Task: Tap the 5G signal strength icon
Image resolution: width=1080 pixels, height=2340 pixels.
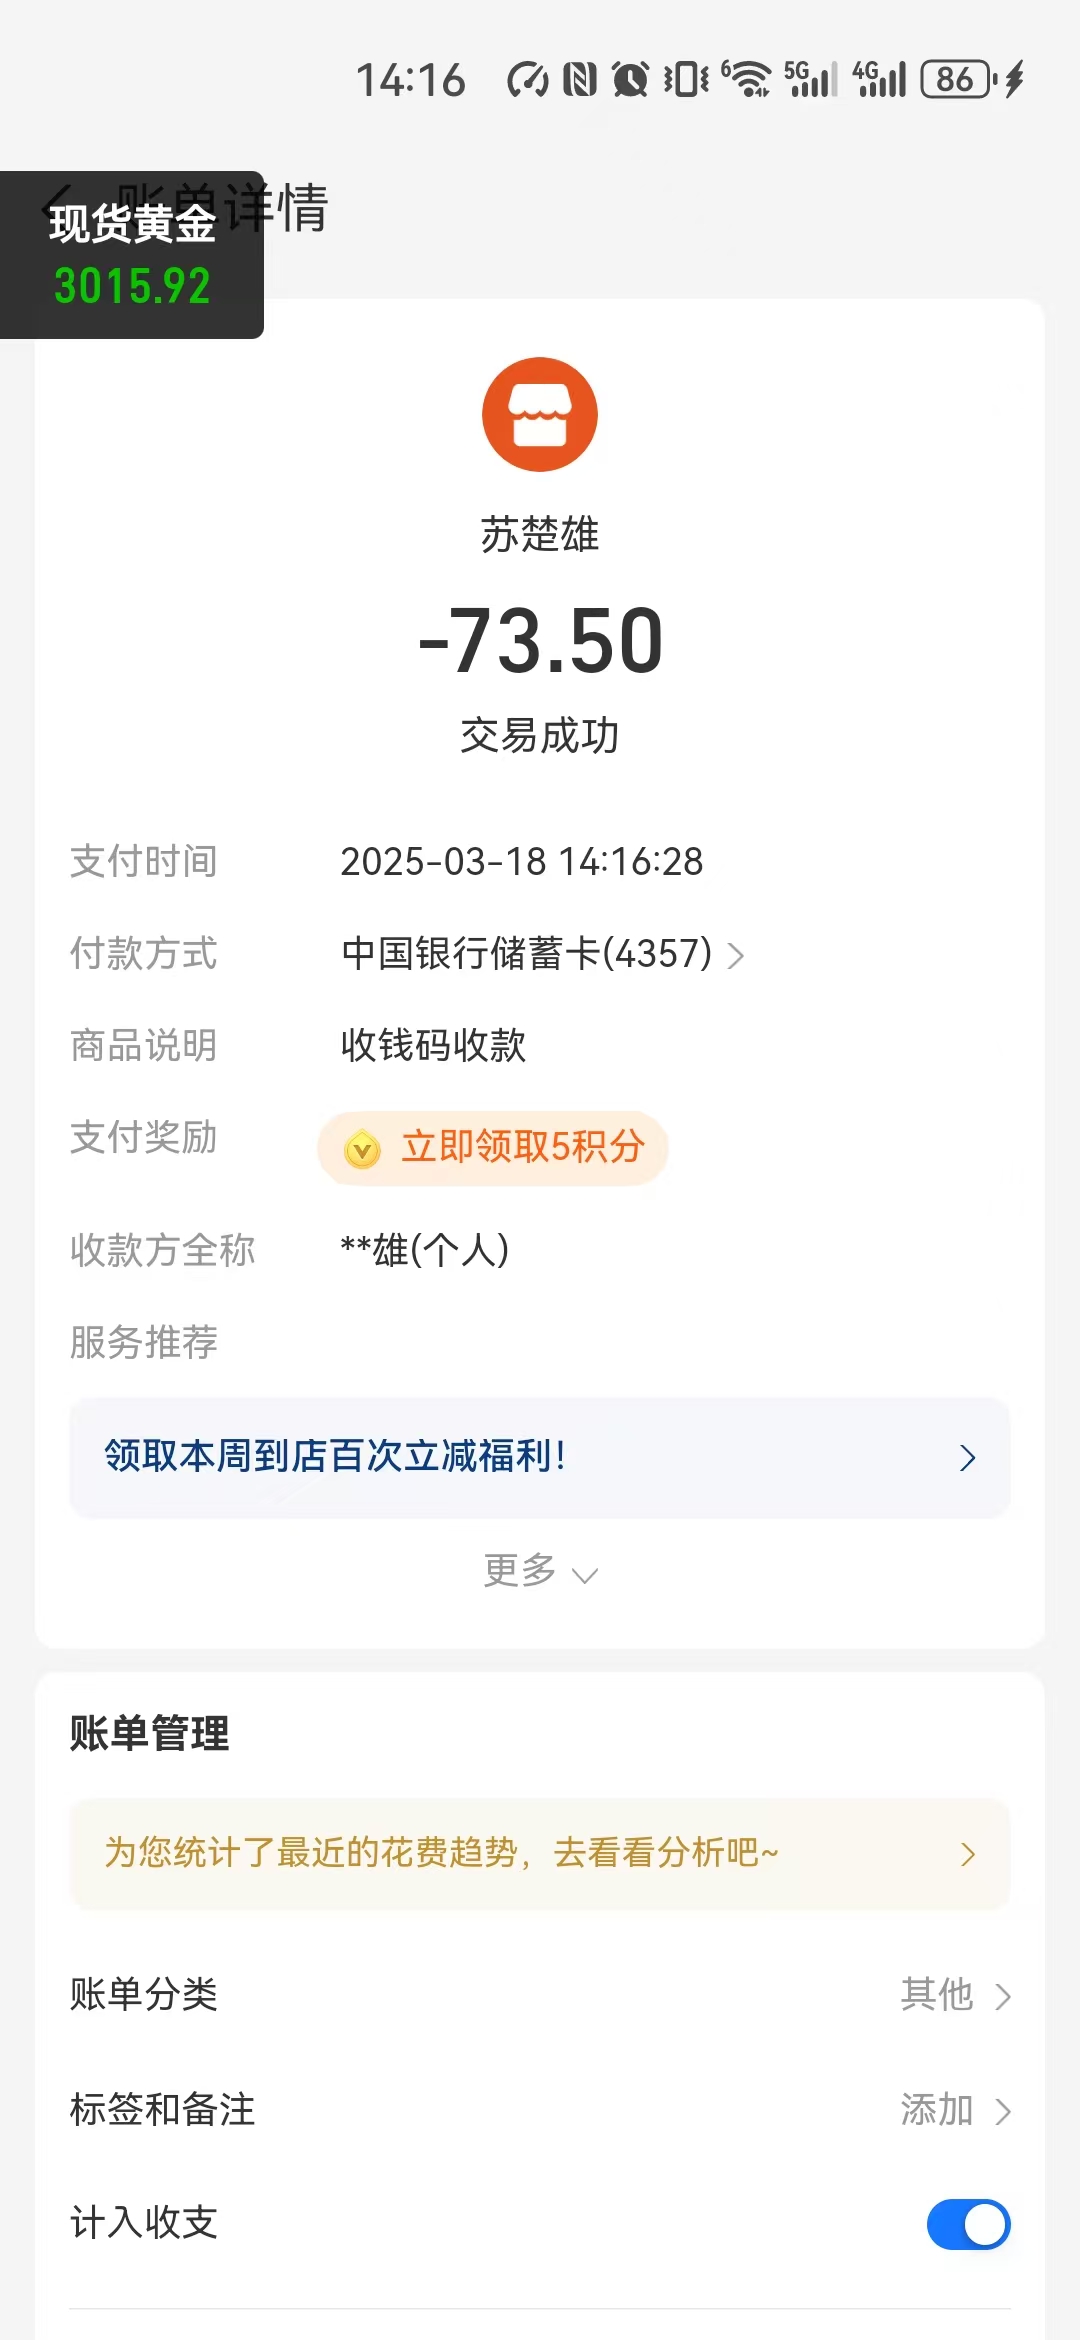Action: coord(810,79)
